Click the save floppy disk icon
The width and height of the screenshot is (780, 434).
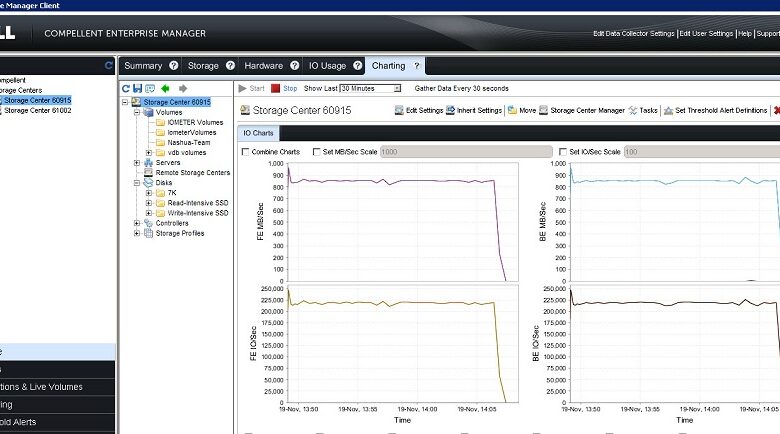pos(137,89)
